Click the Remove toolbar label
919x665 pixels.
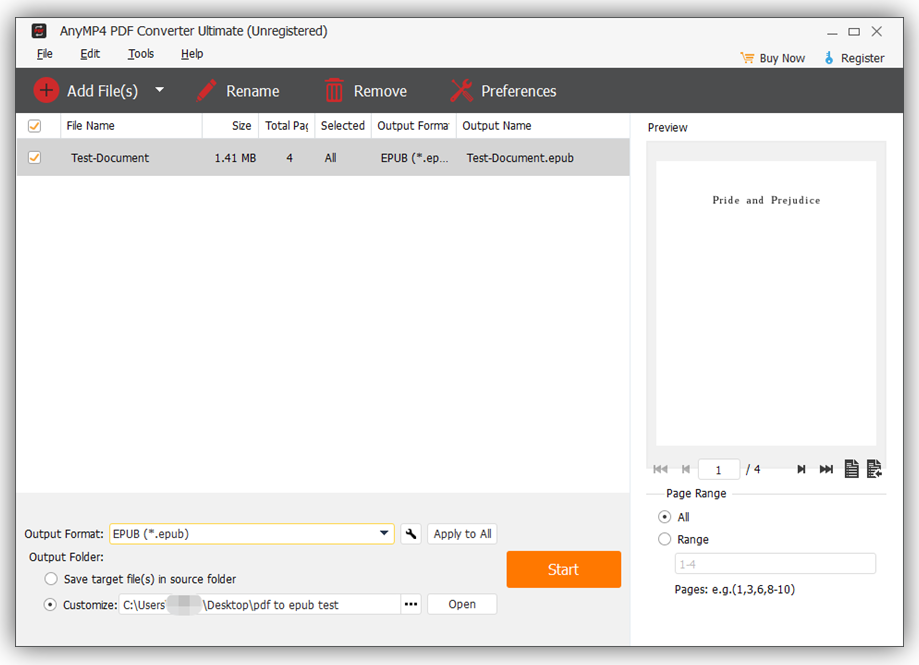click(380, 91)
